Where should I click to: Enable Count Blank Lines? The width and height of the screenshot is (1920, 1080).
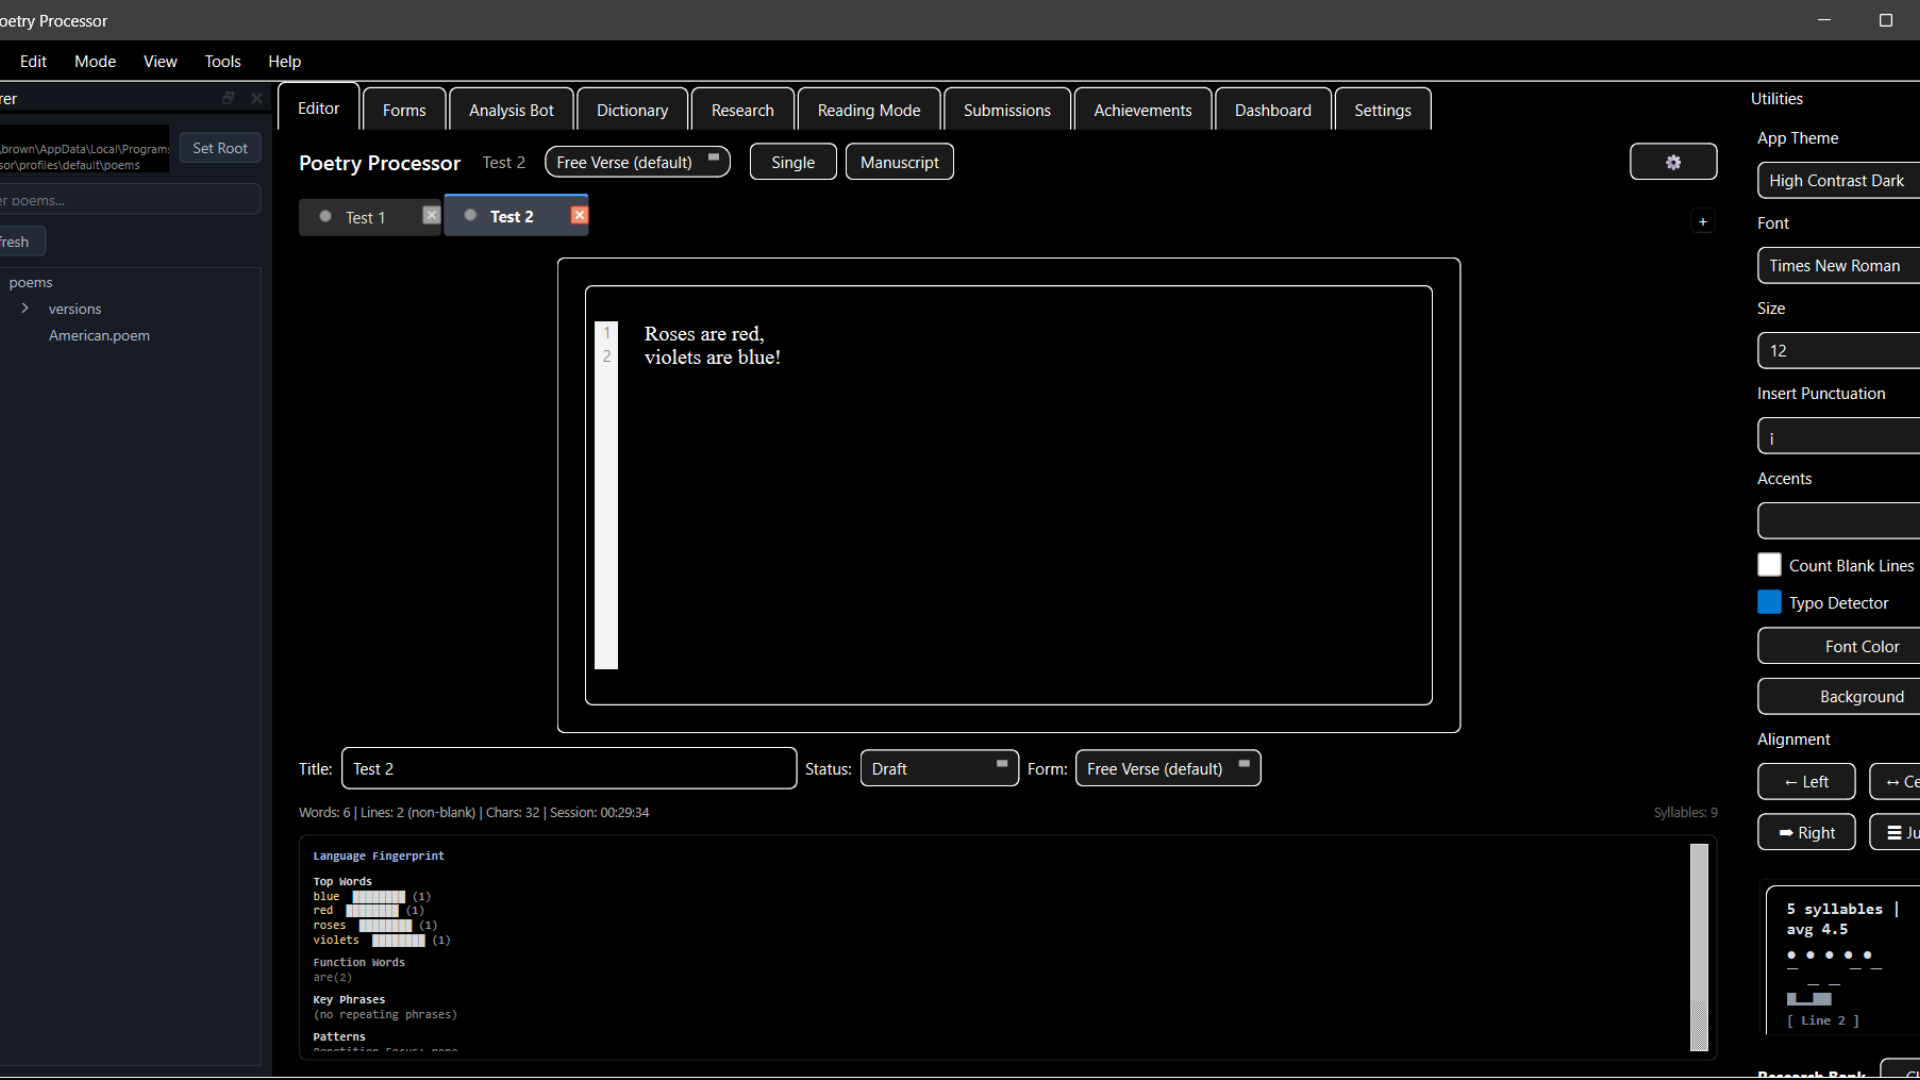click(1769, 564)
